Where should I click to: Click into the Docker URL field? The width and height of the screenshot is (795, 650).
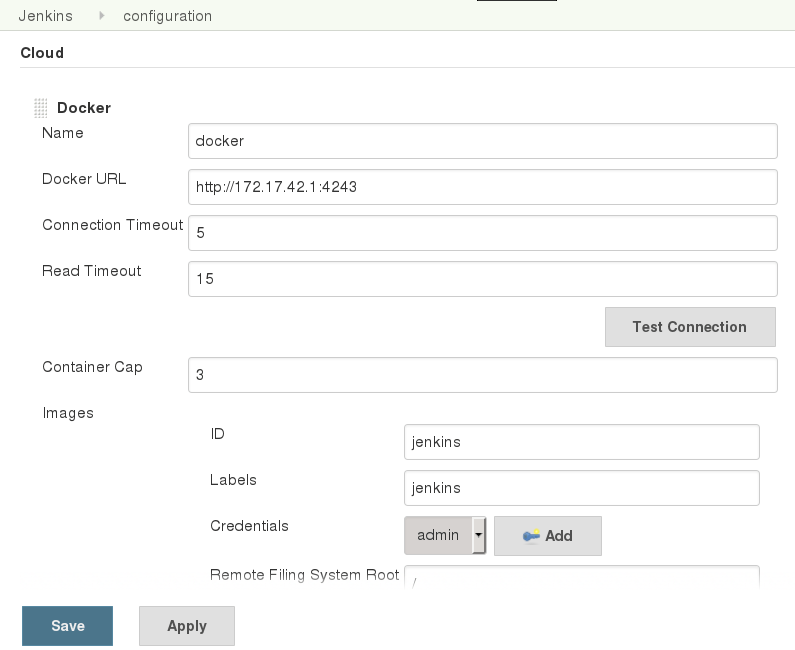[483, 187]
